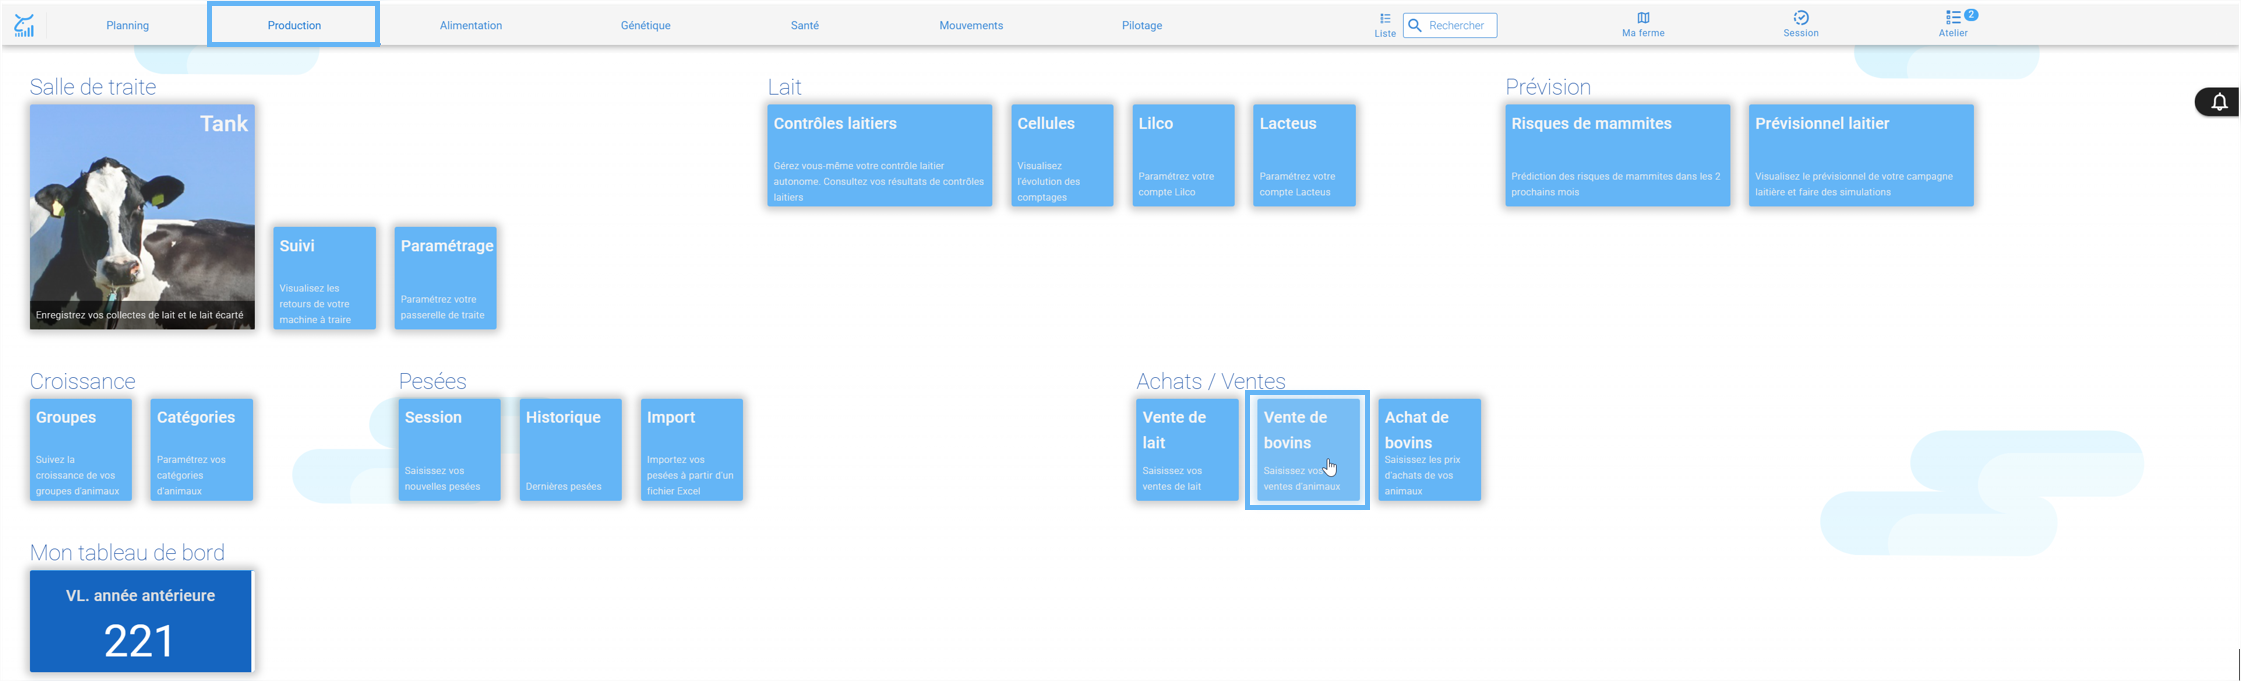Open the Tank cow photo tile
Viewport: 2241px width, 681px height.
(x=142, y=216)
